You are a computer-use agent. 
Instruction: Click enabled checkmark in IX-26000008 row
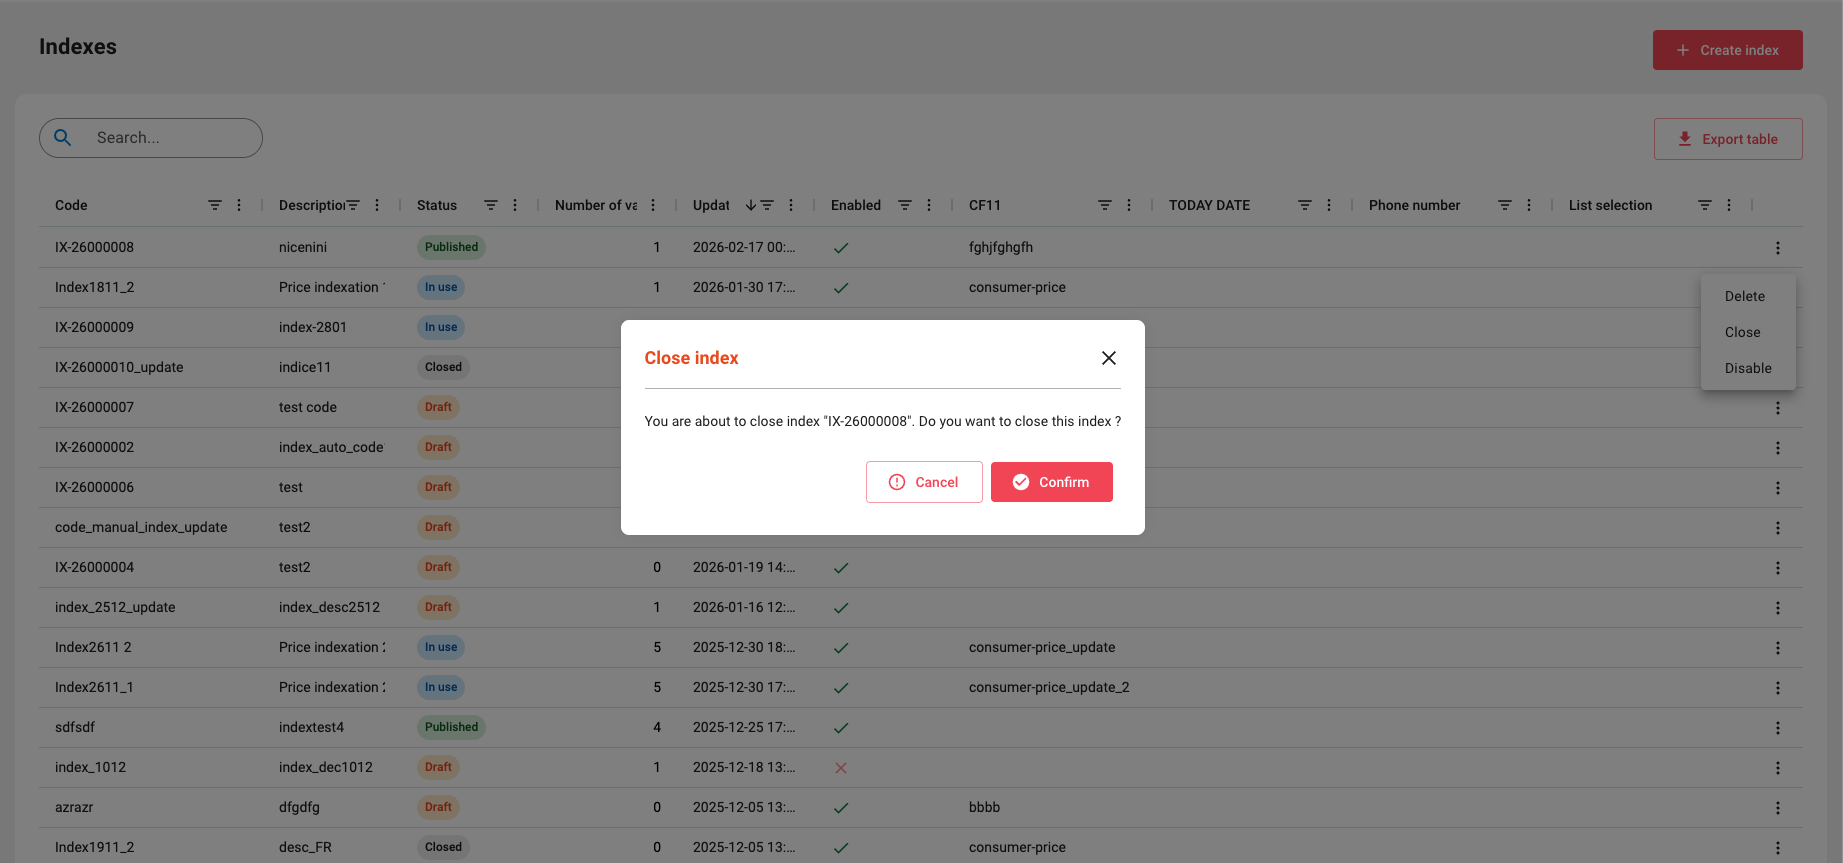841,248
